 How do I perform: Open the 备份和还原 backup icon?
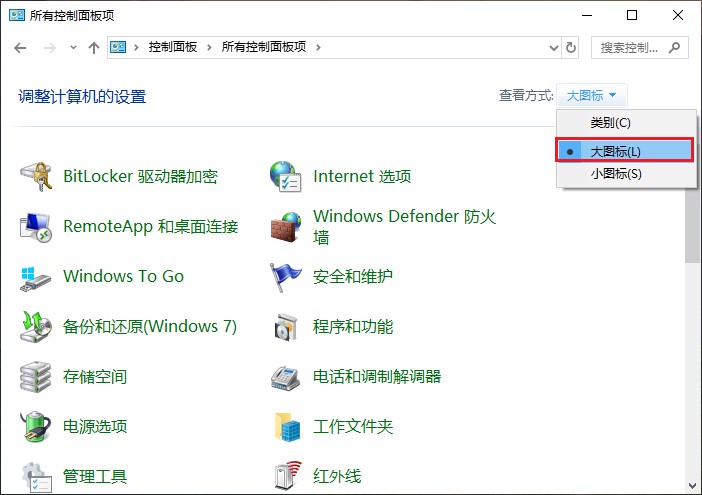pos(36,327)
